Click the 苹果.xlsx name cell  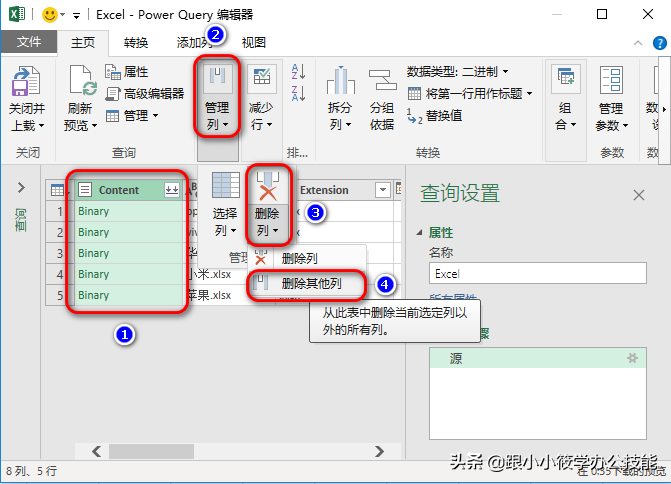click(x=217, y=295)
